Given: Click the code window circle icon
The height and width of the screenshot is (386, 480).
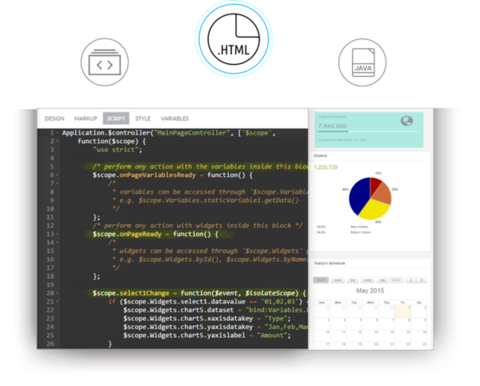Looking at the screenshot, I should click(x=105, y=62).
